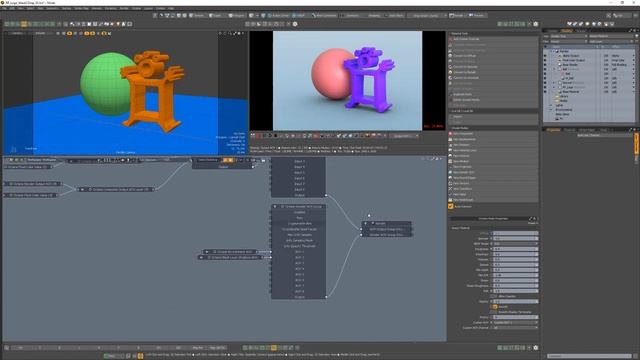
Task: Open the BRDF Model dropdown
Action: point(516,244)
